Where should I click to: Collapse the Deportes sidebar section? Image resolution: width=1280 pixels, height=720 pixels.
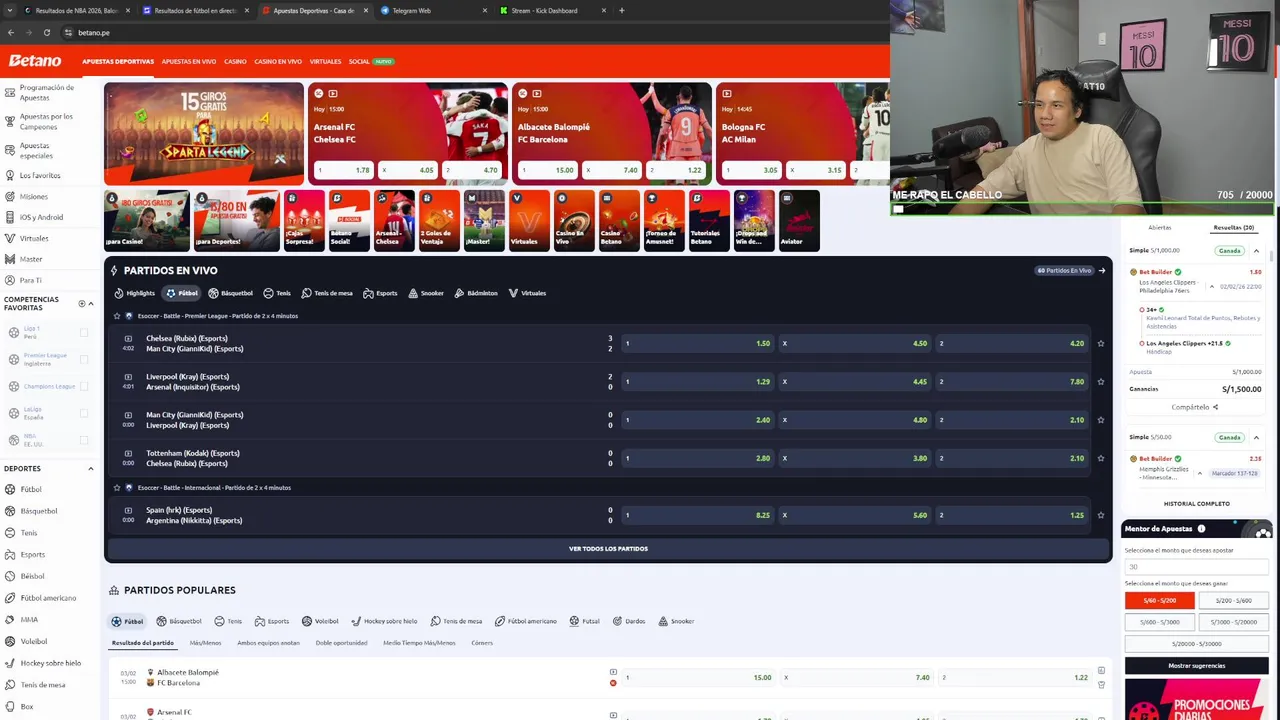pyautogui.click(x=90, y=468)
